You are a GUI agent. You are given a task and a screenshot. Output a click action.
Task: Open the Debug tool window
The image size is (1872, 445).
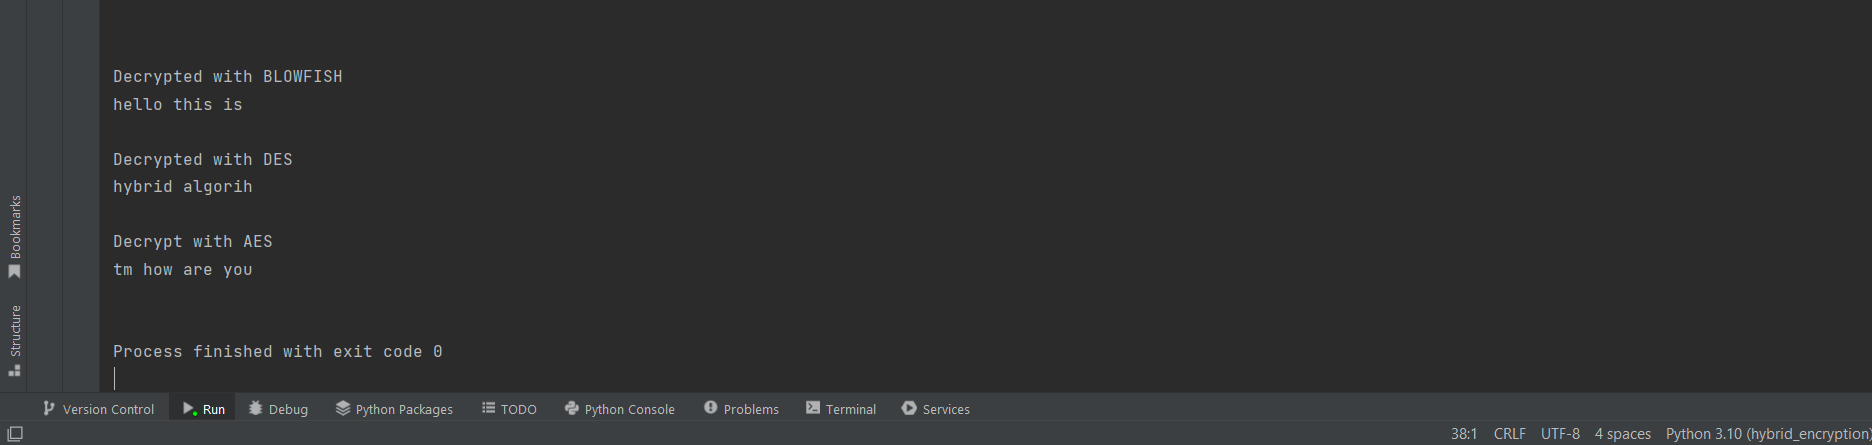pyautogui.click(x=278, y=409)
